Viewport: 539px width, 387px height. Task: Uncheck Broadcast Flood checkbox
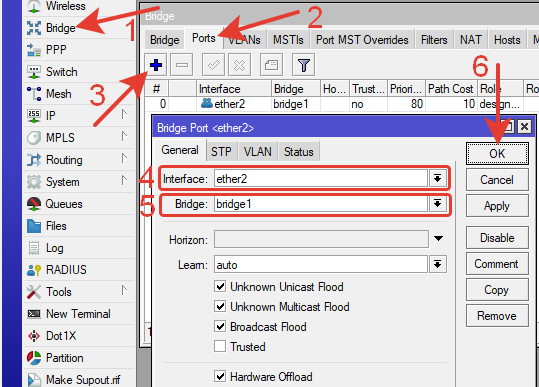click(x=220, y=326)
